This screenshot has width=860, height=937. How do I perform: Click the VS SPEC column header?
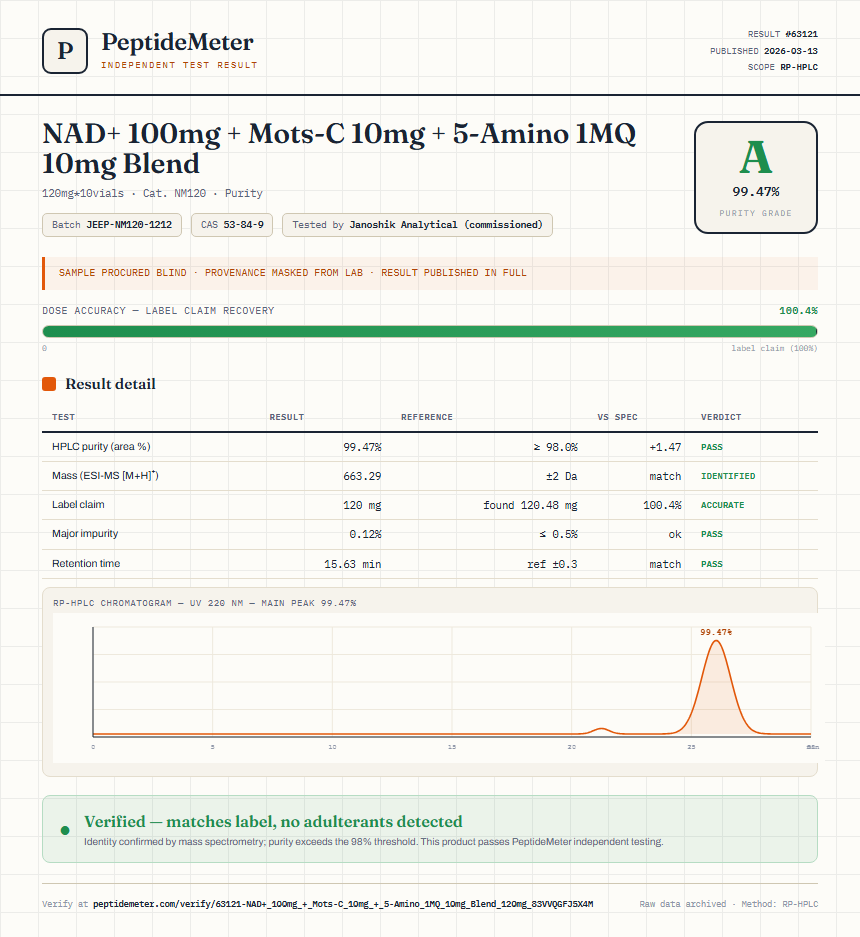click(617, 417)
